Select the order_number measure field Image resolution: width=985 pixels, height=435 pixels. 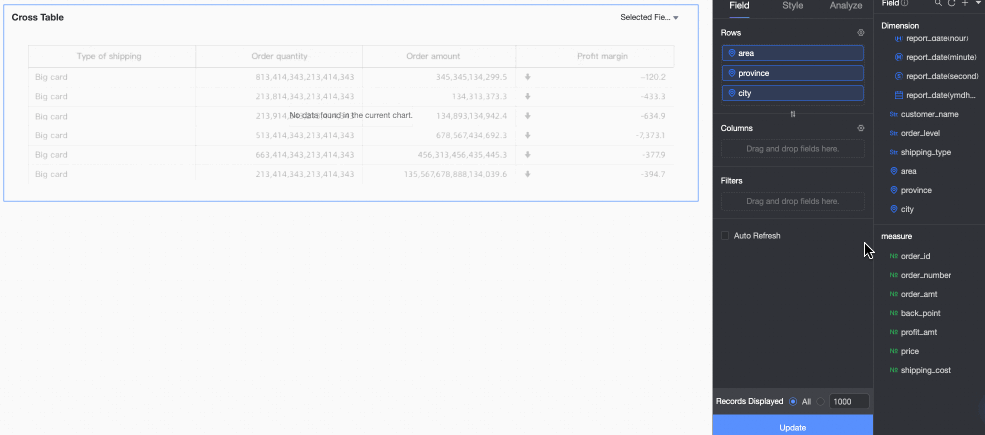pyautogui.click(x=926, y=275)
